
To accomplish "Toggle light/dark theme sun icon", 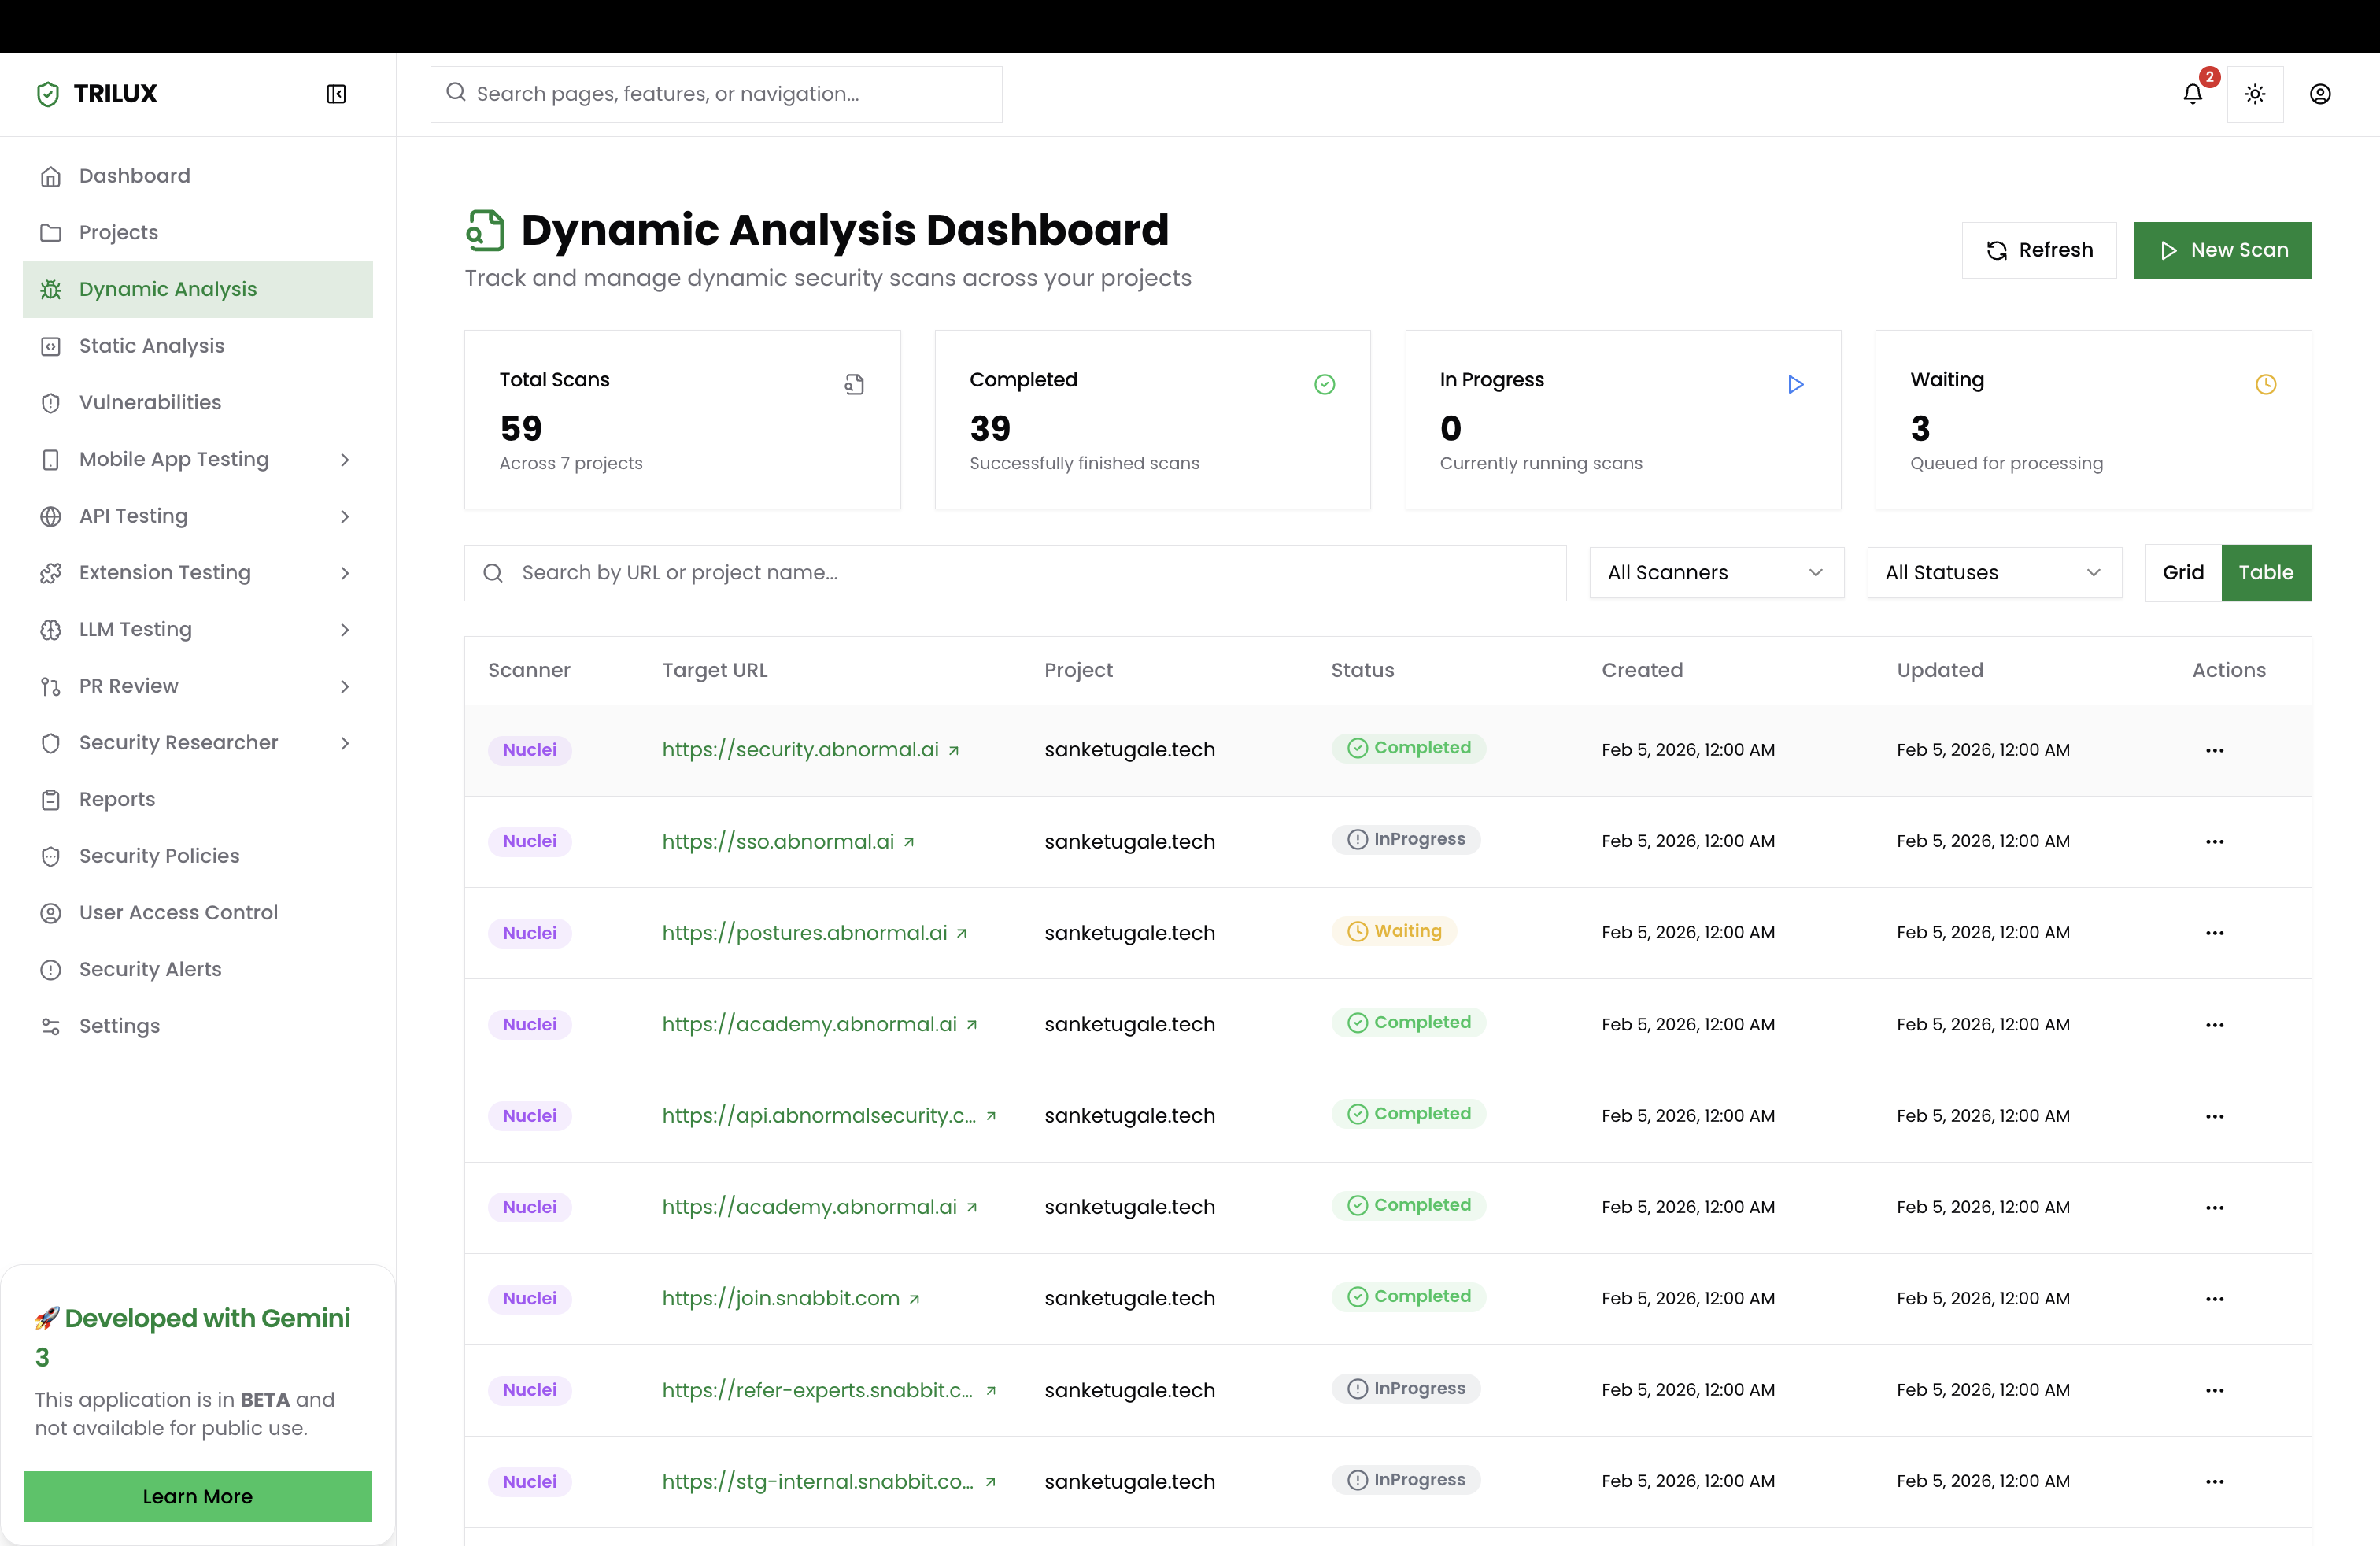I will 2254,94.
